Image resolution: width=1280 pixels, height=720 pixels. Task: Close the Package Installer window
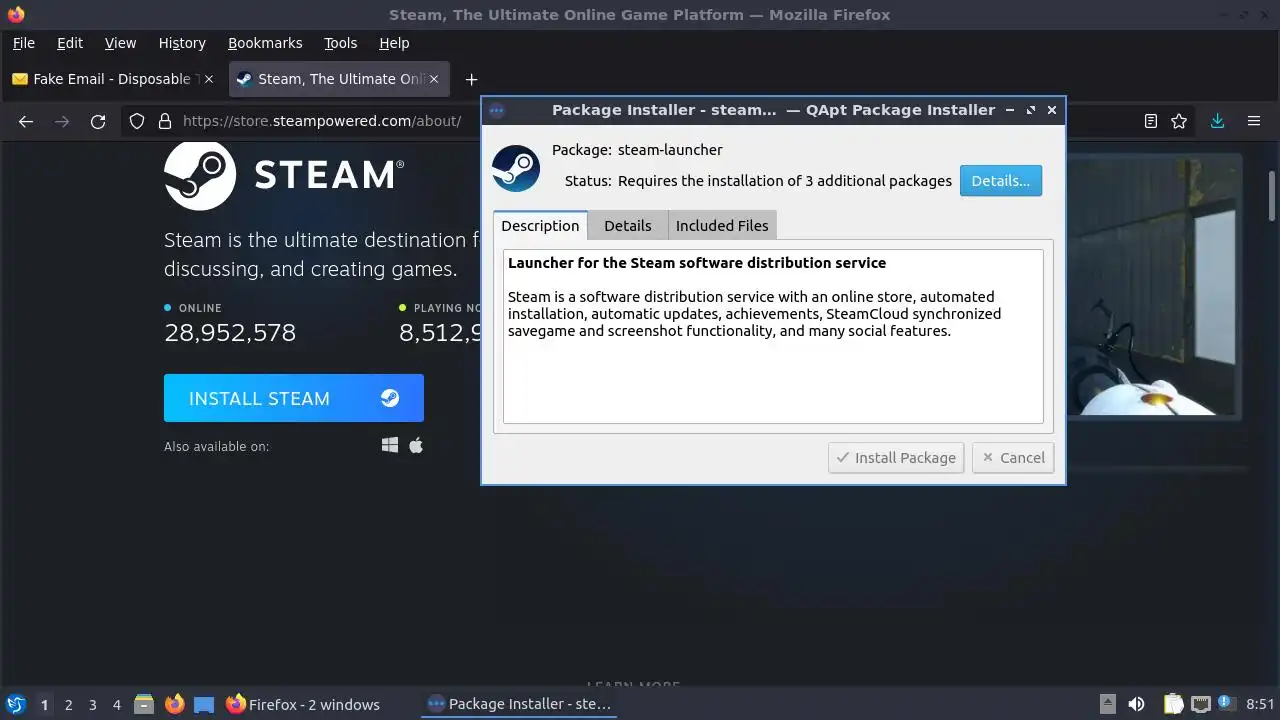[x=1052, y=110]
